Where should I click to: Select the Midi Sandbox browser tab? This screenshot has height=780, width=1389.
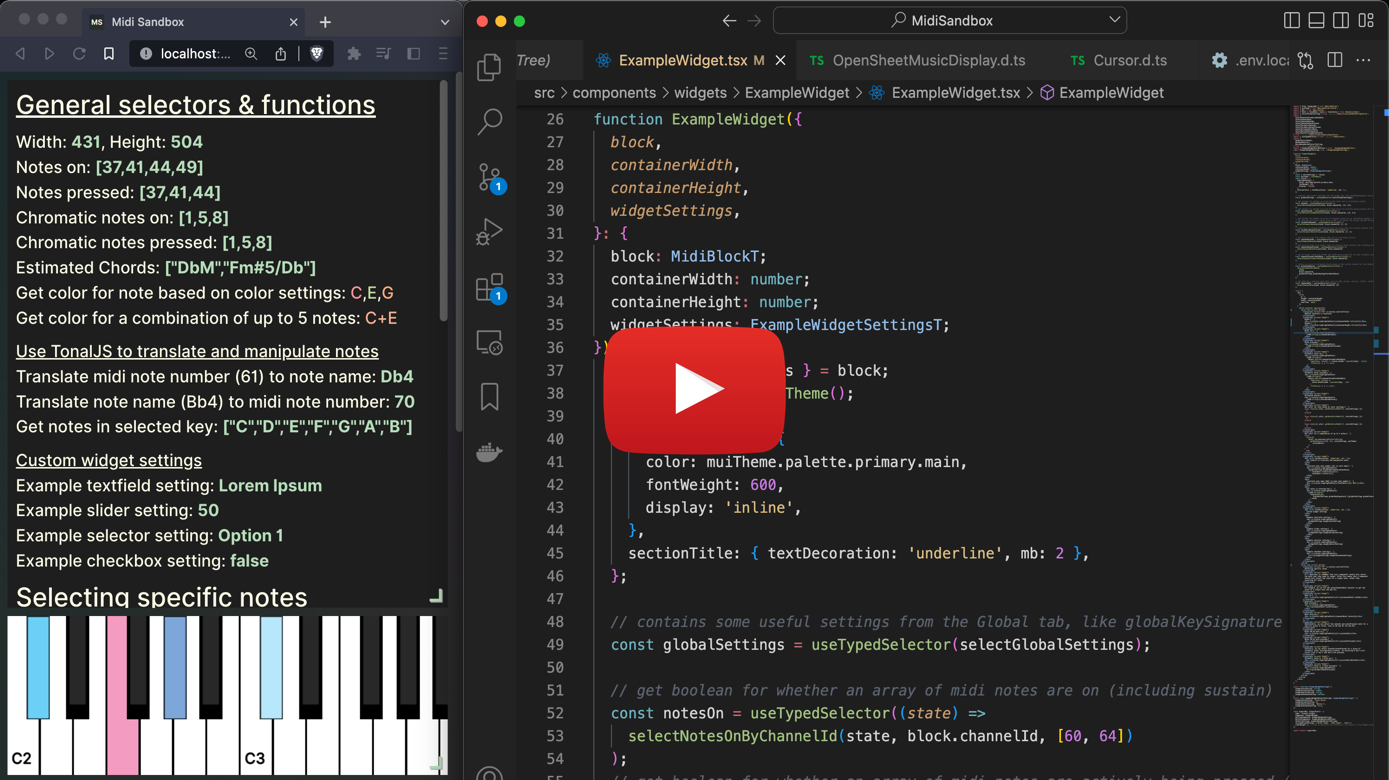(193, 21)
